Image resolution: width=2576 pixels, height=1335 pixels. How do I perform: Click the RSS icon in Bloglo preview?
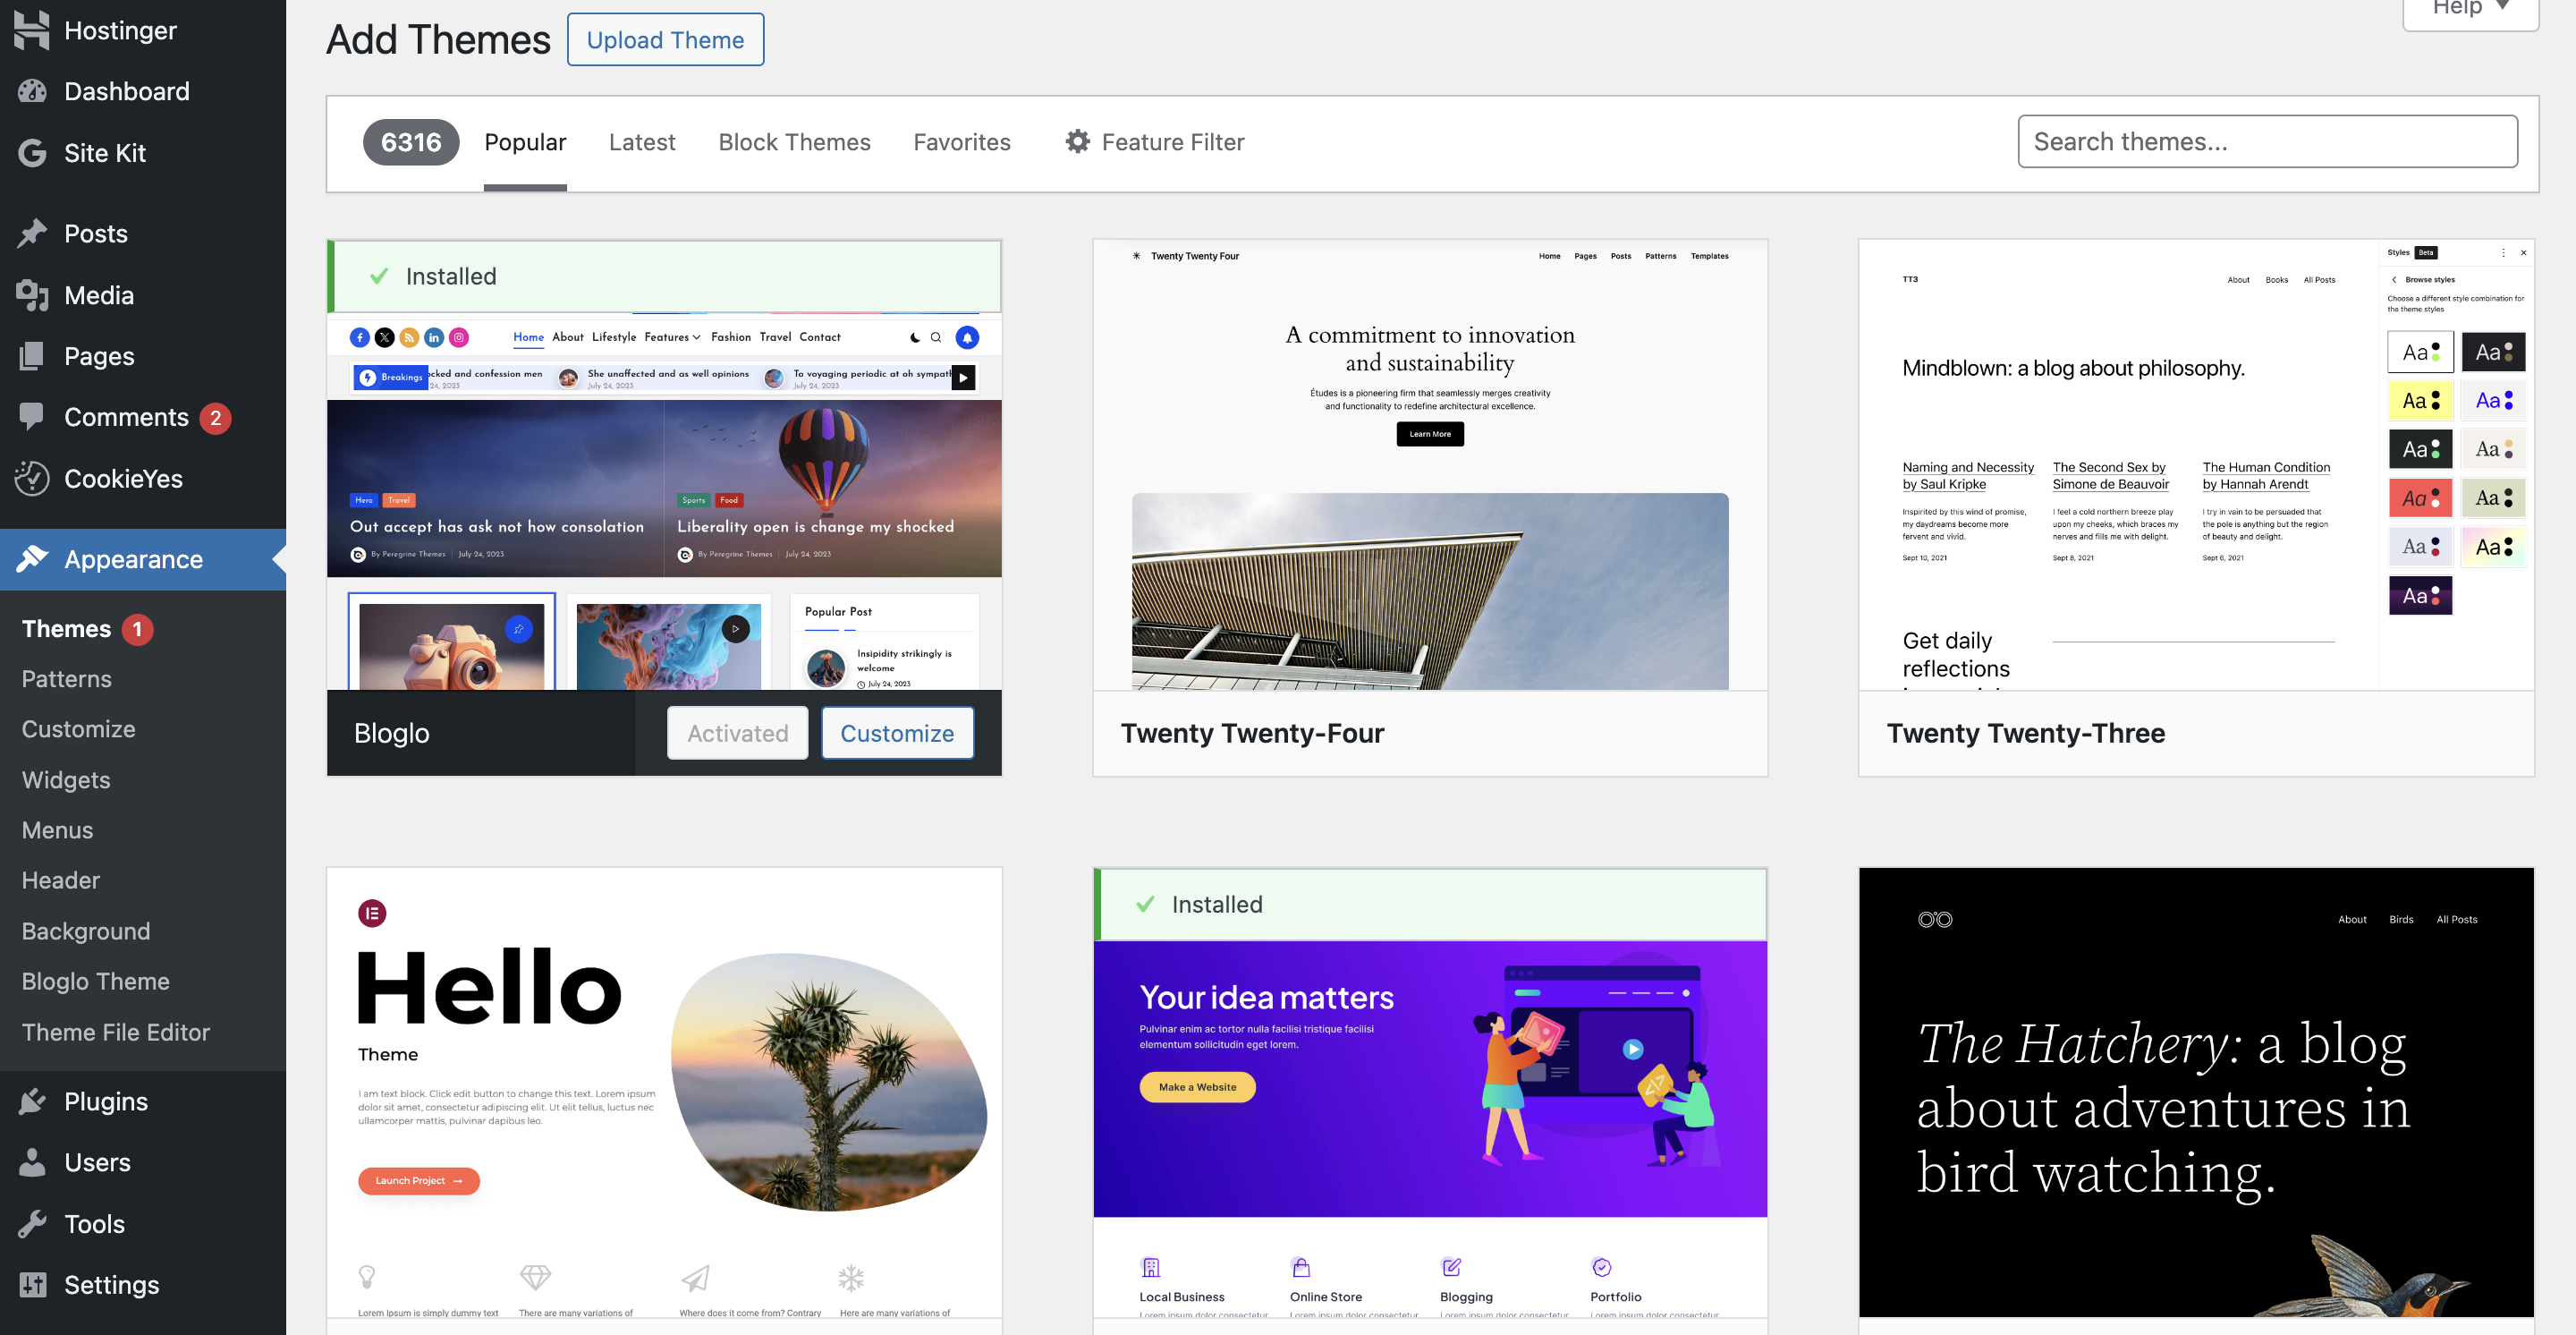click(409, 338)
